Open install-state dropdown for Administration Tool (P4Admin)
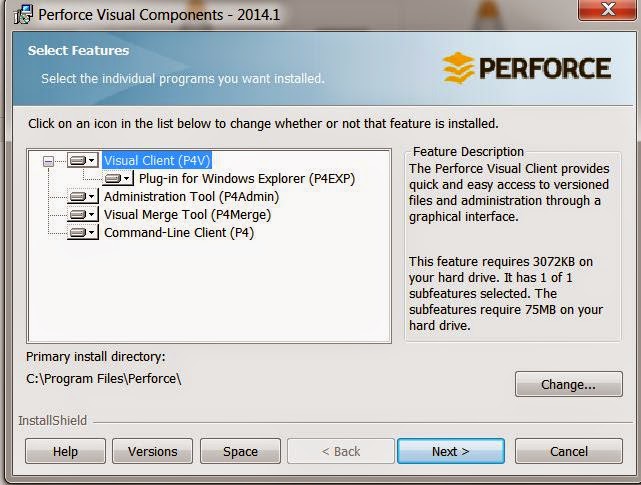Screen dimensions: 641x485 tap(83, 196)
